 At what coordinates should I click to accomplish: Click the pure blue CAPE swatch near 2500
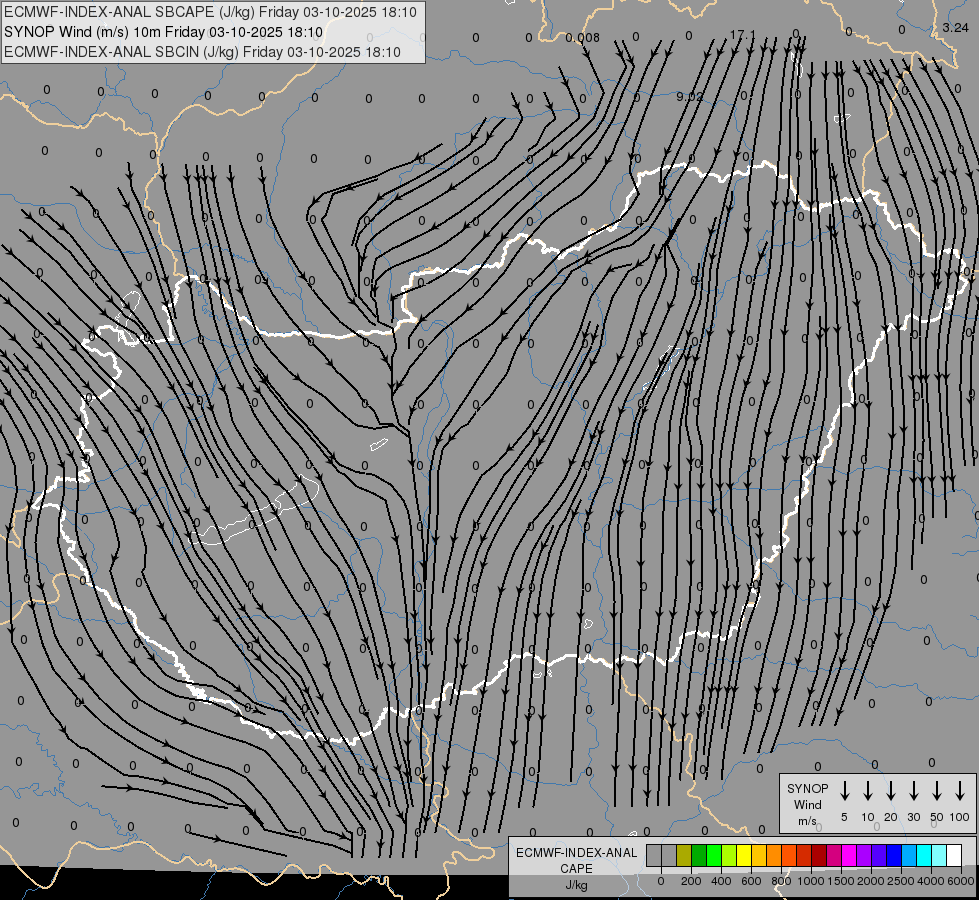(894, 855)
